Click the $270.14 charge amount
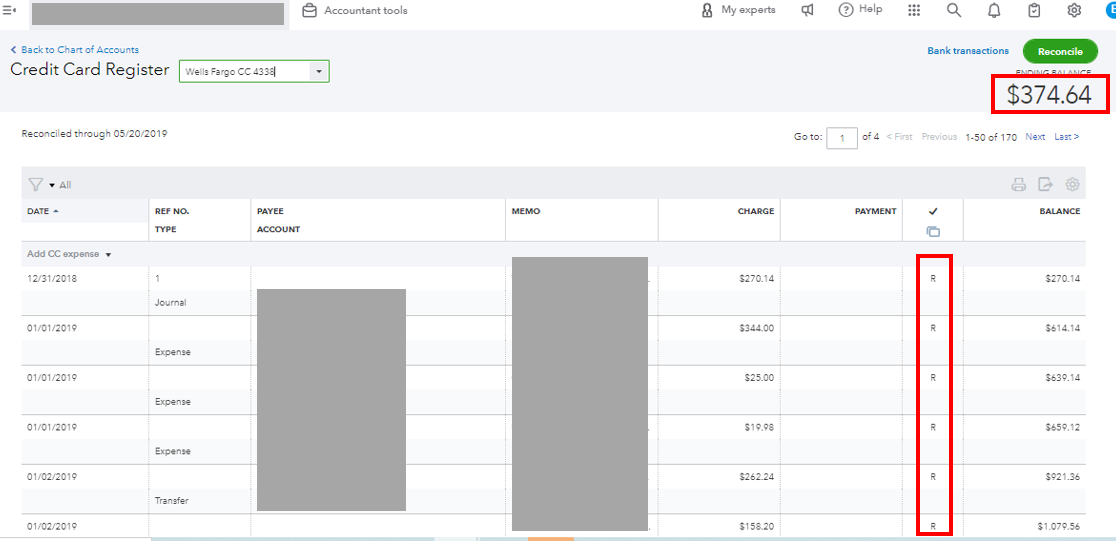This screenshot has width=1116, height=551. [x=757, y=279]
